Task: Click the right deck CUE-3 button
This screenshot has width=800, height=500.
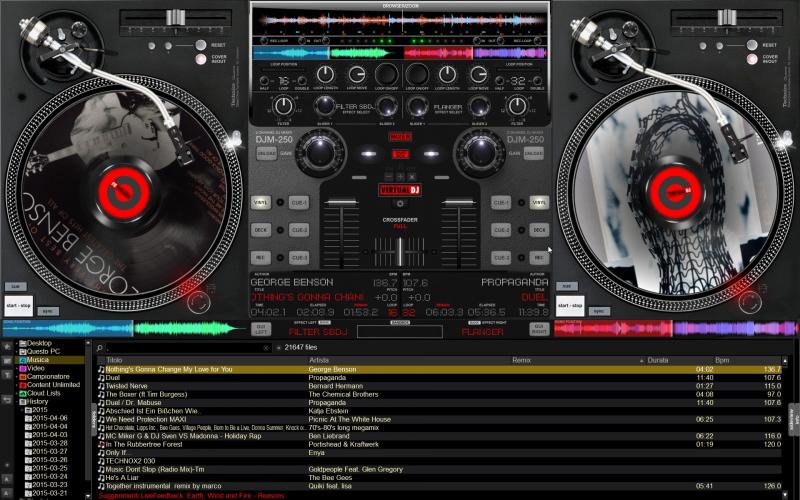Action: point(501,258)
